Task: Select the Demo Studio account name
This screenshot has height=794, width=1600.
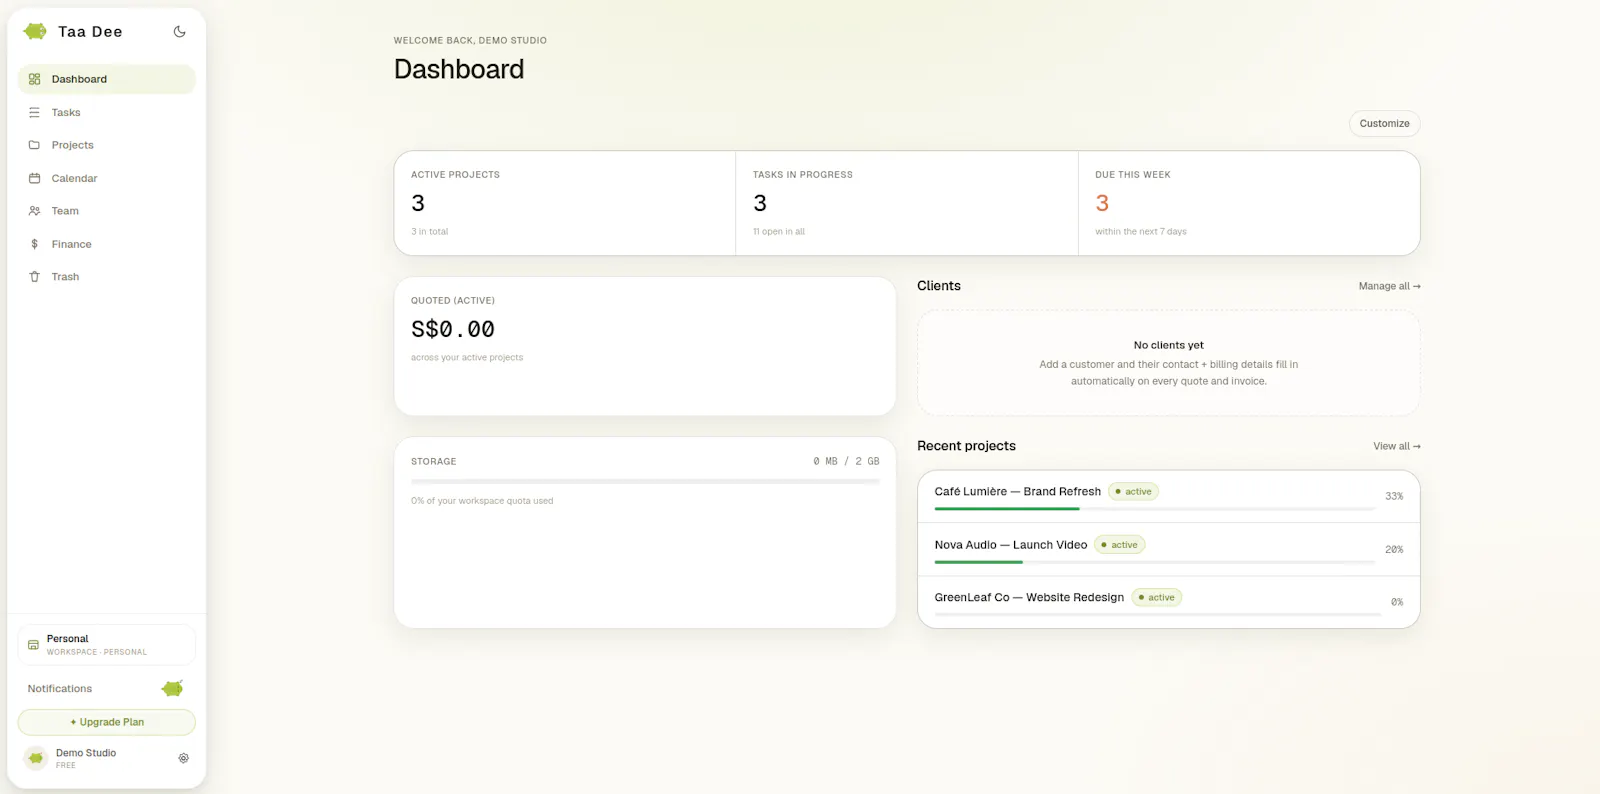Action: (x=86, y=753)
